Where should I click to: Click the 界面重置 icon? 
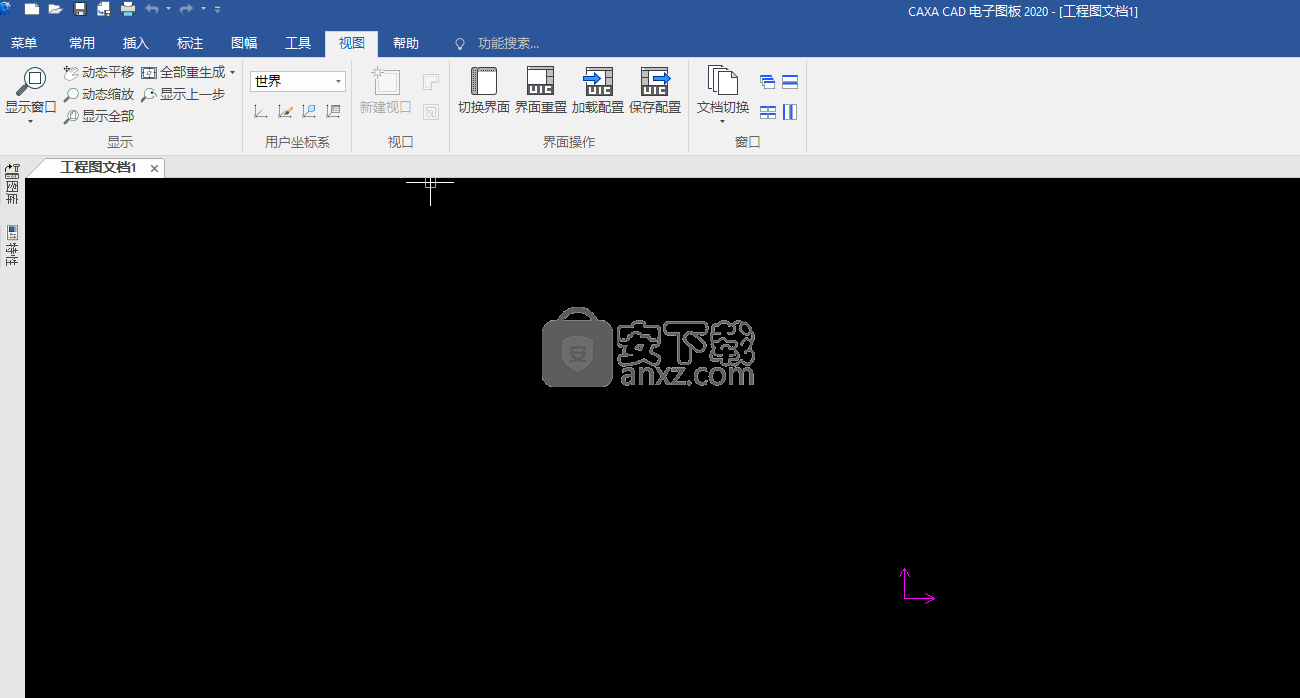point(540,81)
